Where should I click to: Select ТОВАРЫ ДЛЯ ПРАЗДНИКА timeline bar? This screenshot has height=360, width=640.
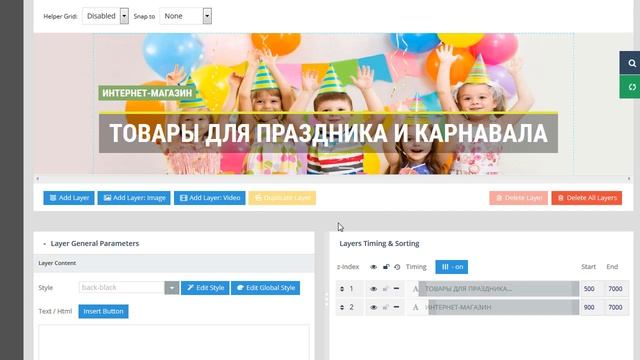(x=499, y=289)
